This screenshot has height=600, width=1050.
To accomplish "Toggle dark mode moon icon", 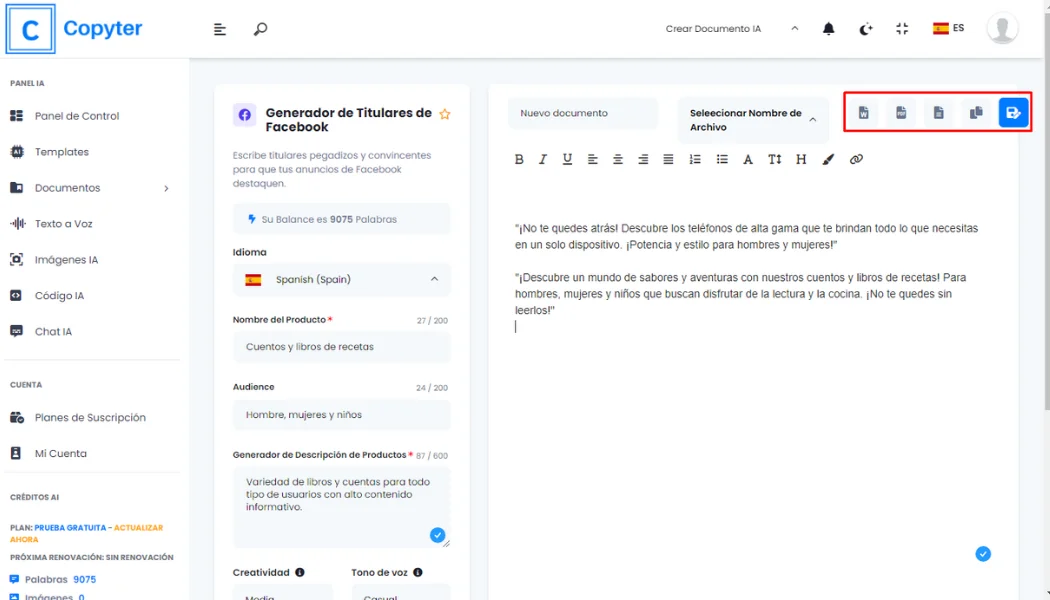I will (x=865, y=29).
